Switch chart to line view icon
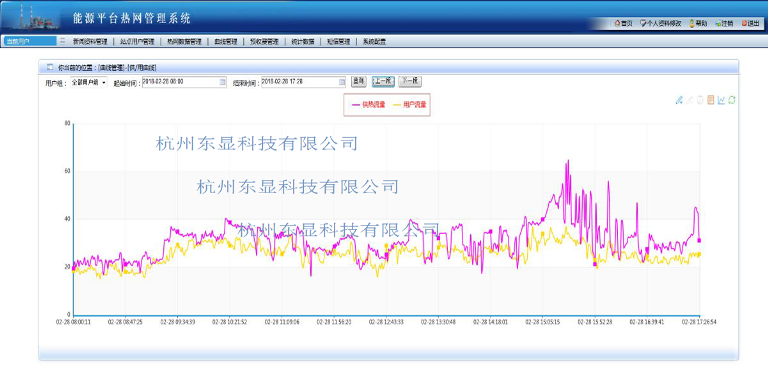This screenshot has width=768, height=370. (721, 100)
